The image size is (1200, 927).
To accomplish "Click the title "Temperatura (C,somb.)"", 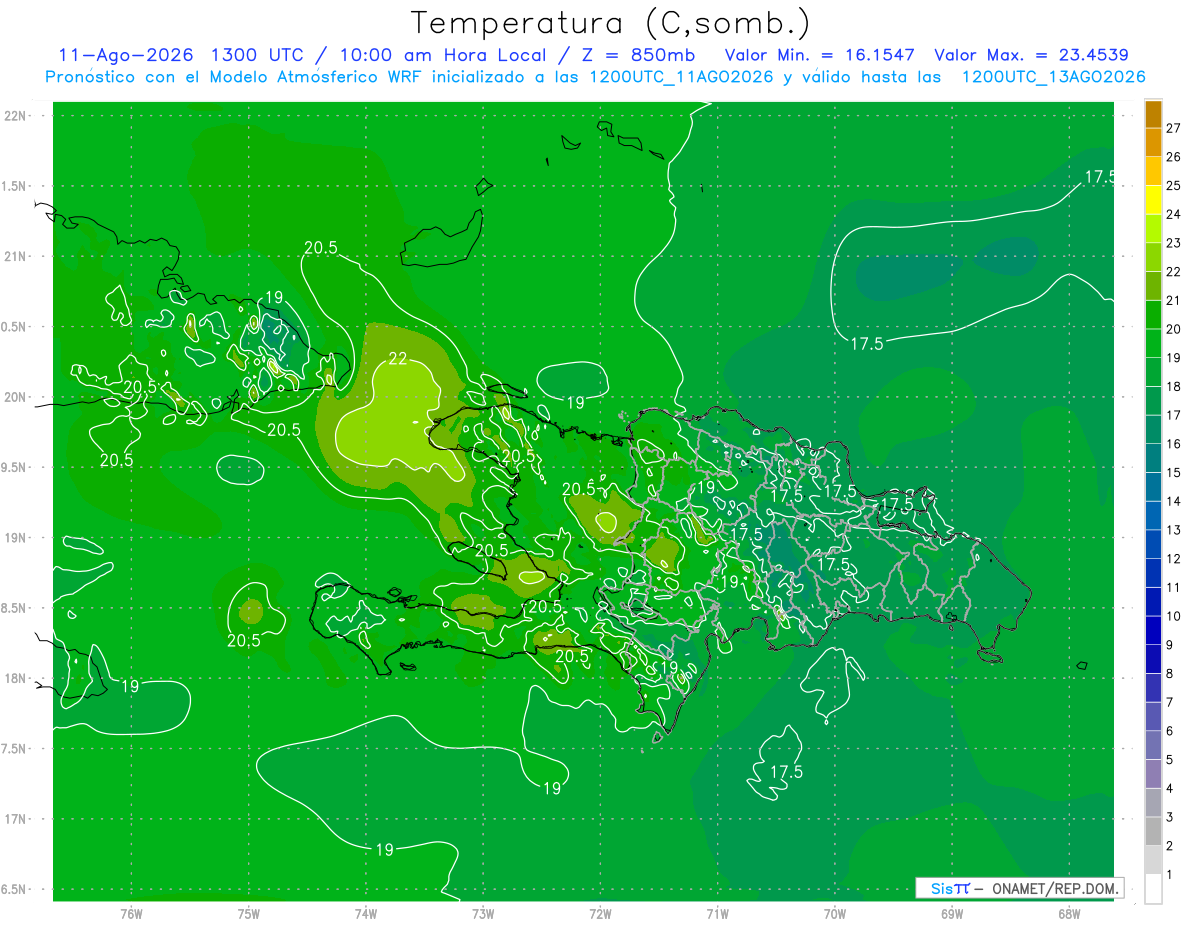I will click(x=611, y=22).
